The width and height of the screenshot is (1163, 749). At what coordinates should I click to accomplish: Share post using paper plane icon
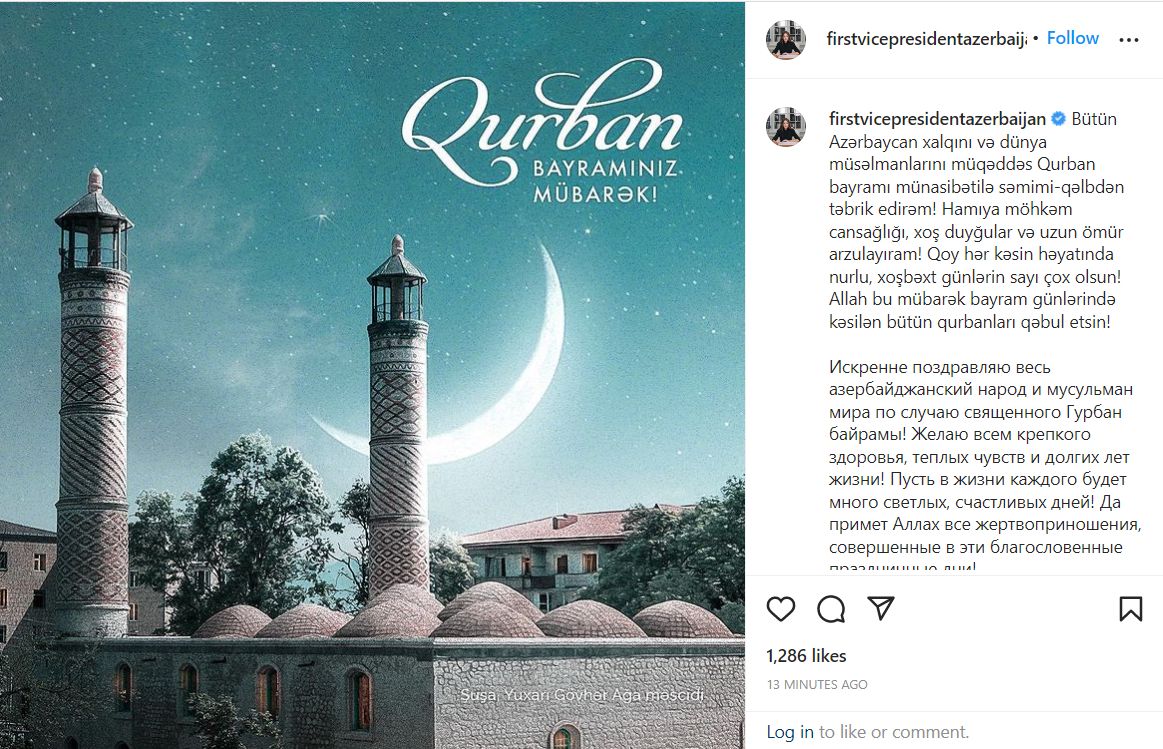(x=881, y=608)
